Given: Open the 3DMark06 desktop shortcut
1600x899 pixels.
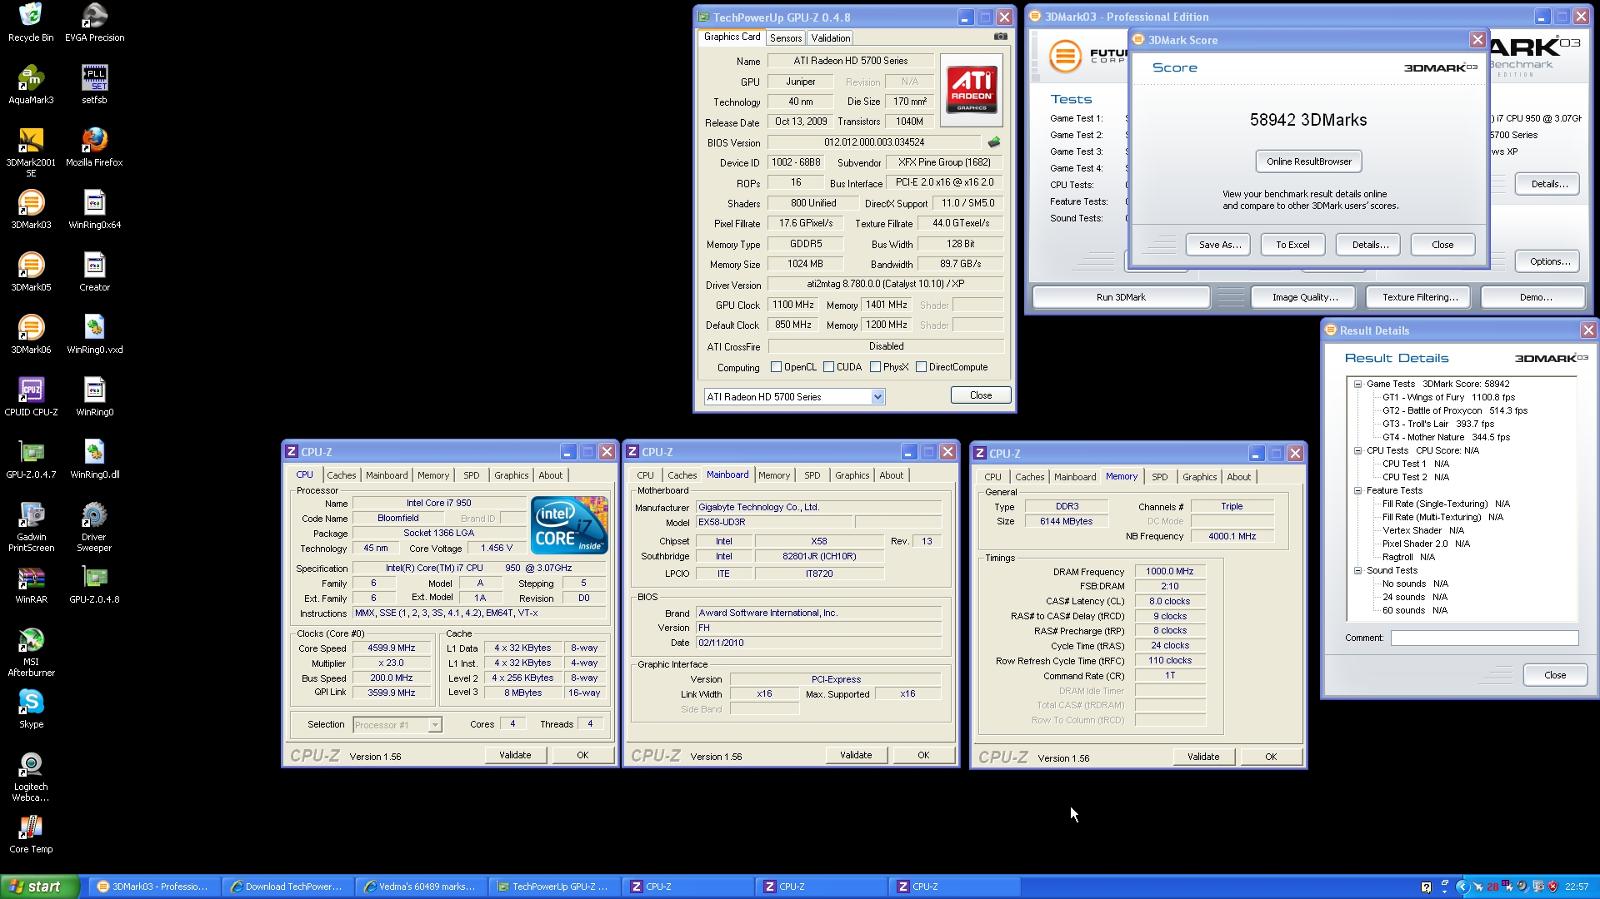Looking at the screenshot, I should (x=31, y=334).
